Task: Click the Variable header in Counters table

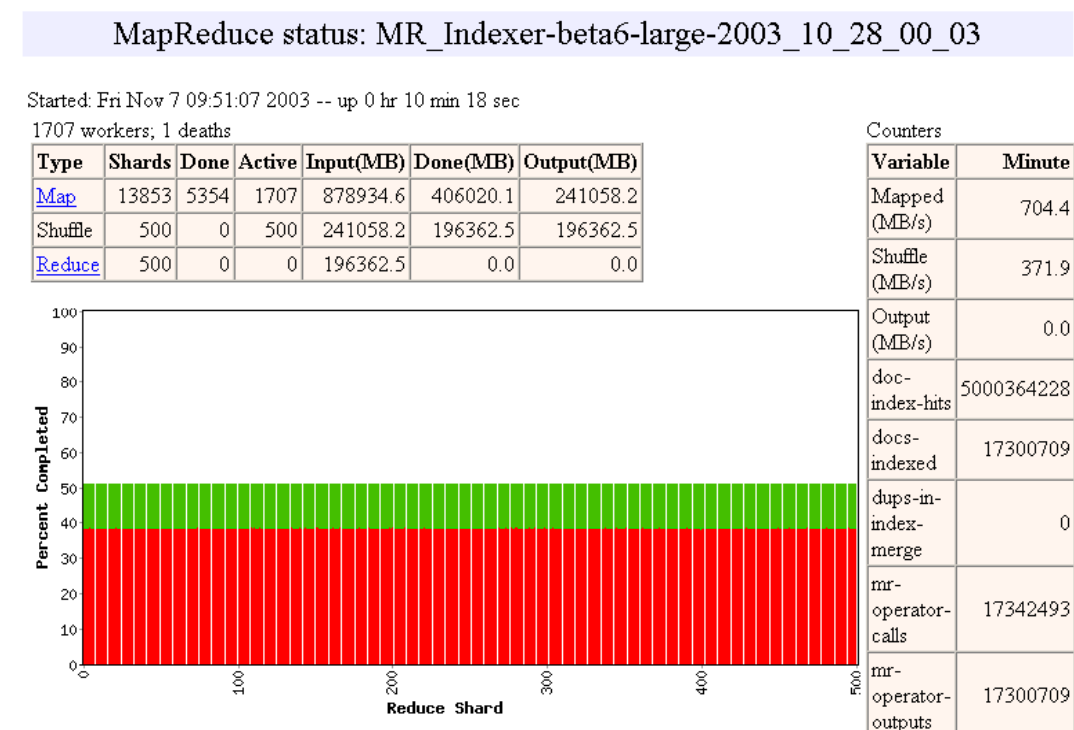Action: tap(910, 162)
